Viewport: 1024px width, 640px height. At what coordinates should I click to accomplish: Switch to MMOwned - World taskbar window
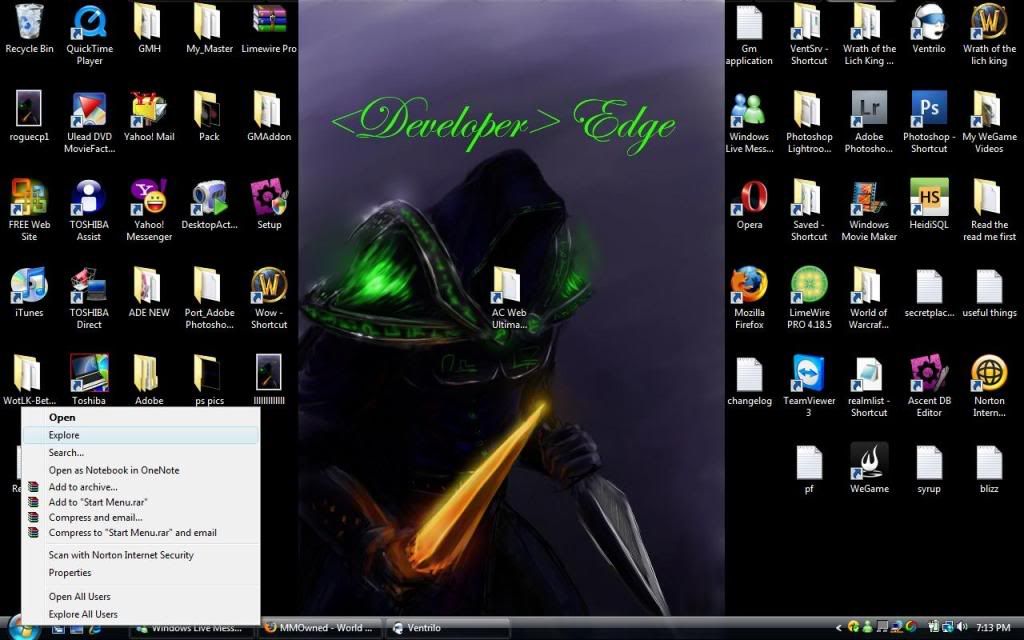point(321,628)
